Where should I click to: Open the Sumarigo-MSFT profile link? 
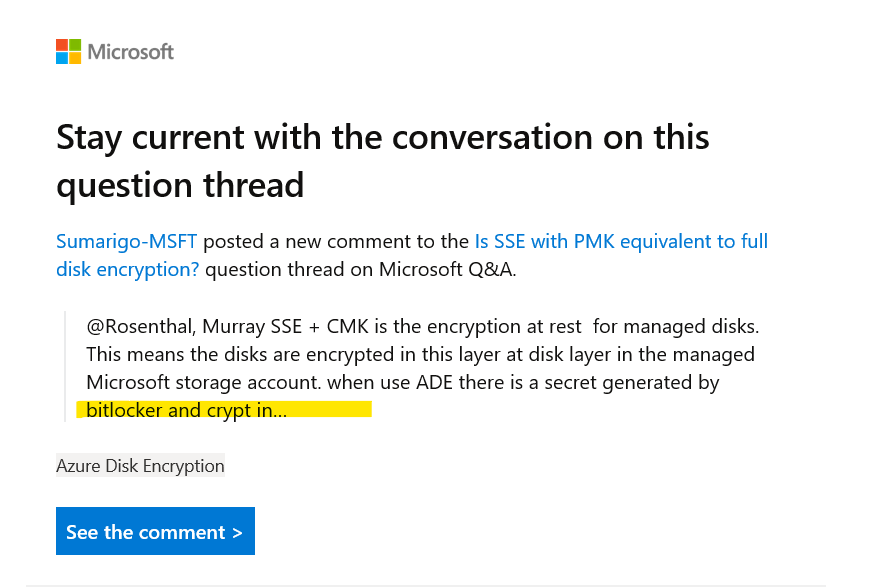[x=127, y=241]
